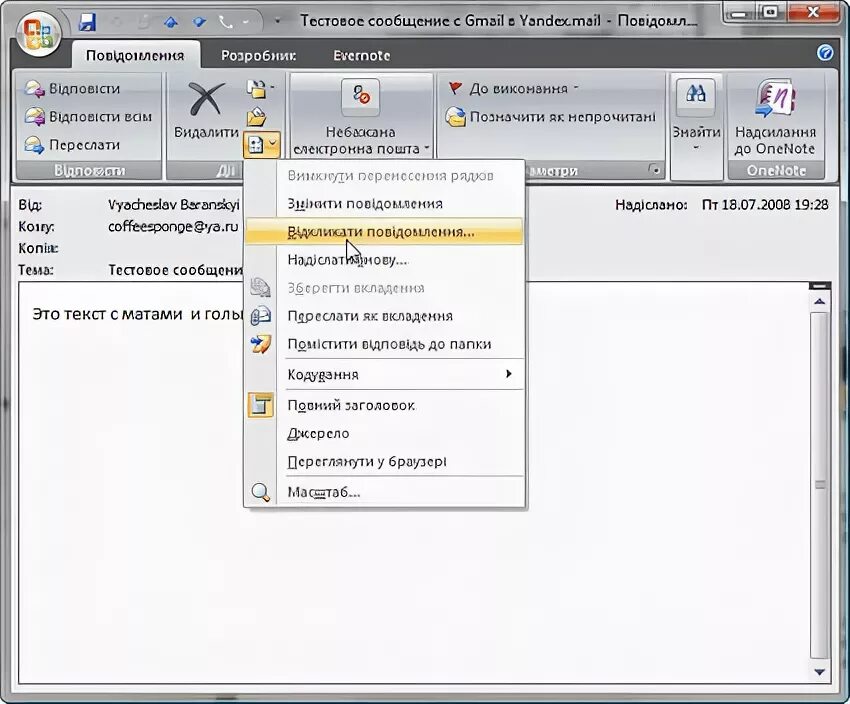
Task: Click the create rule folder icon
Action: pyautogui.click(x=256, y=117)
